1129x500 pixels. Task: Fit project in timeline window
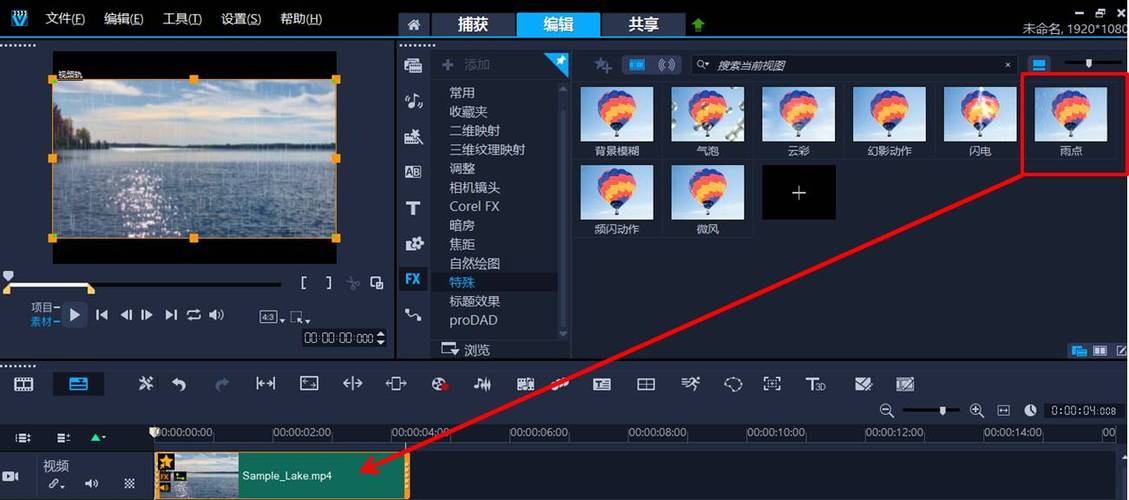coord(1004,410)
